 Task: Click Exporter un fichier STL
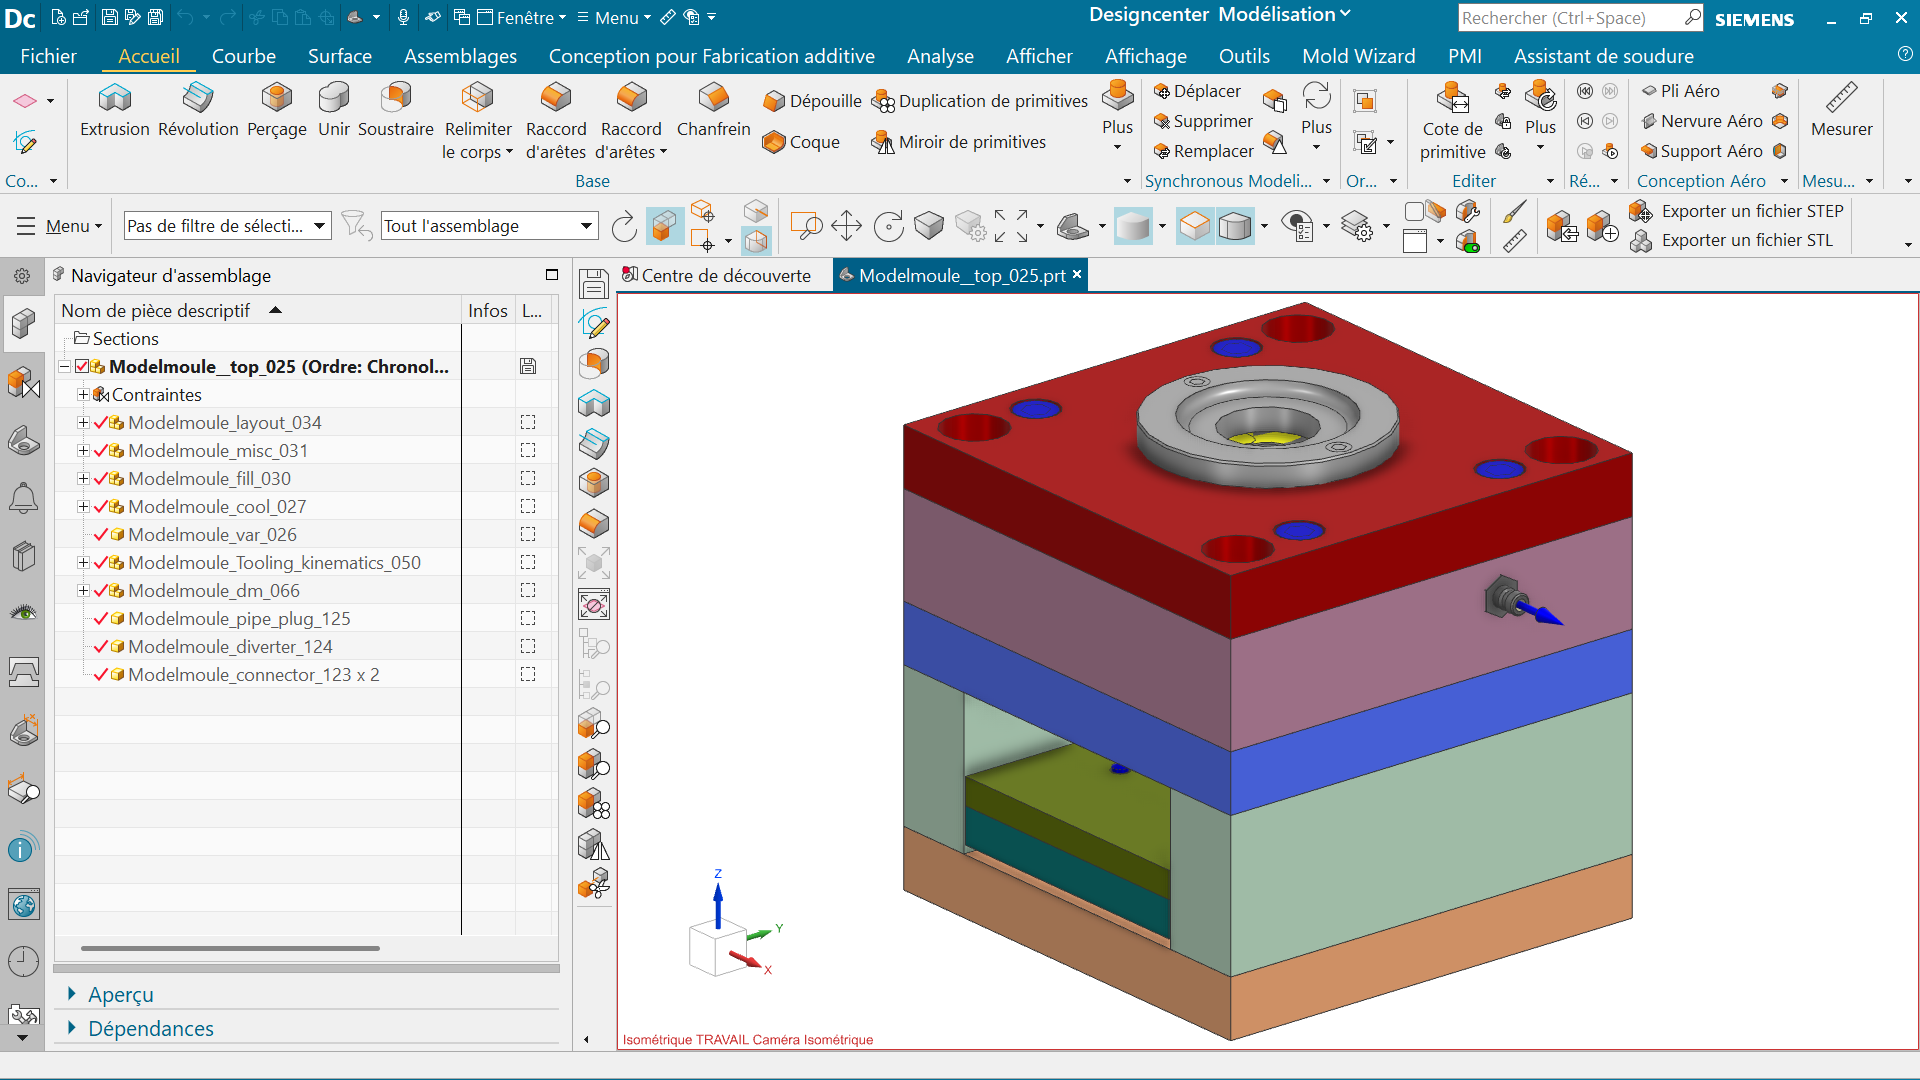(1731, 240)
